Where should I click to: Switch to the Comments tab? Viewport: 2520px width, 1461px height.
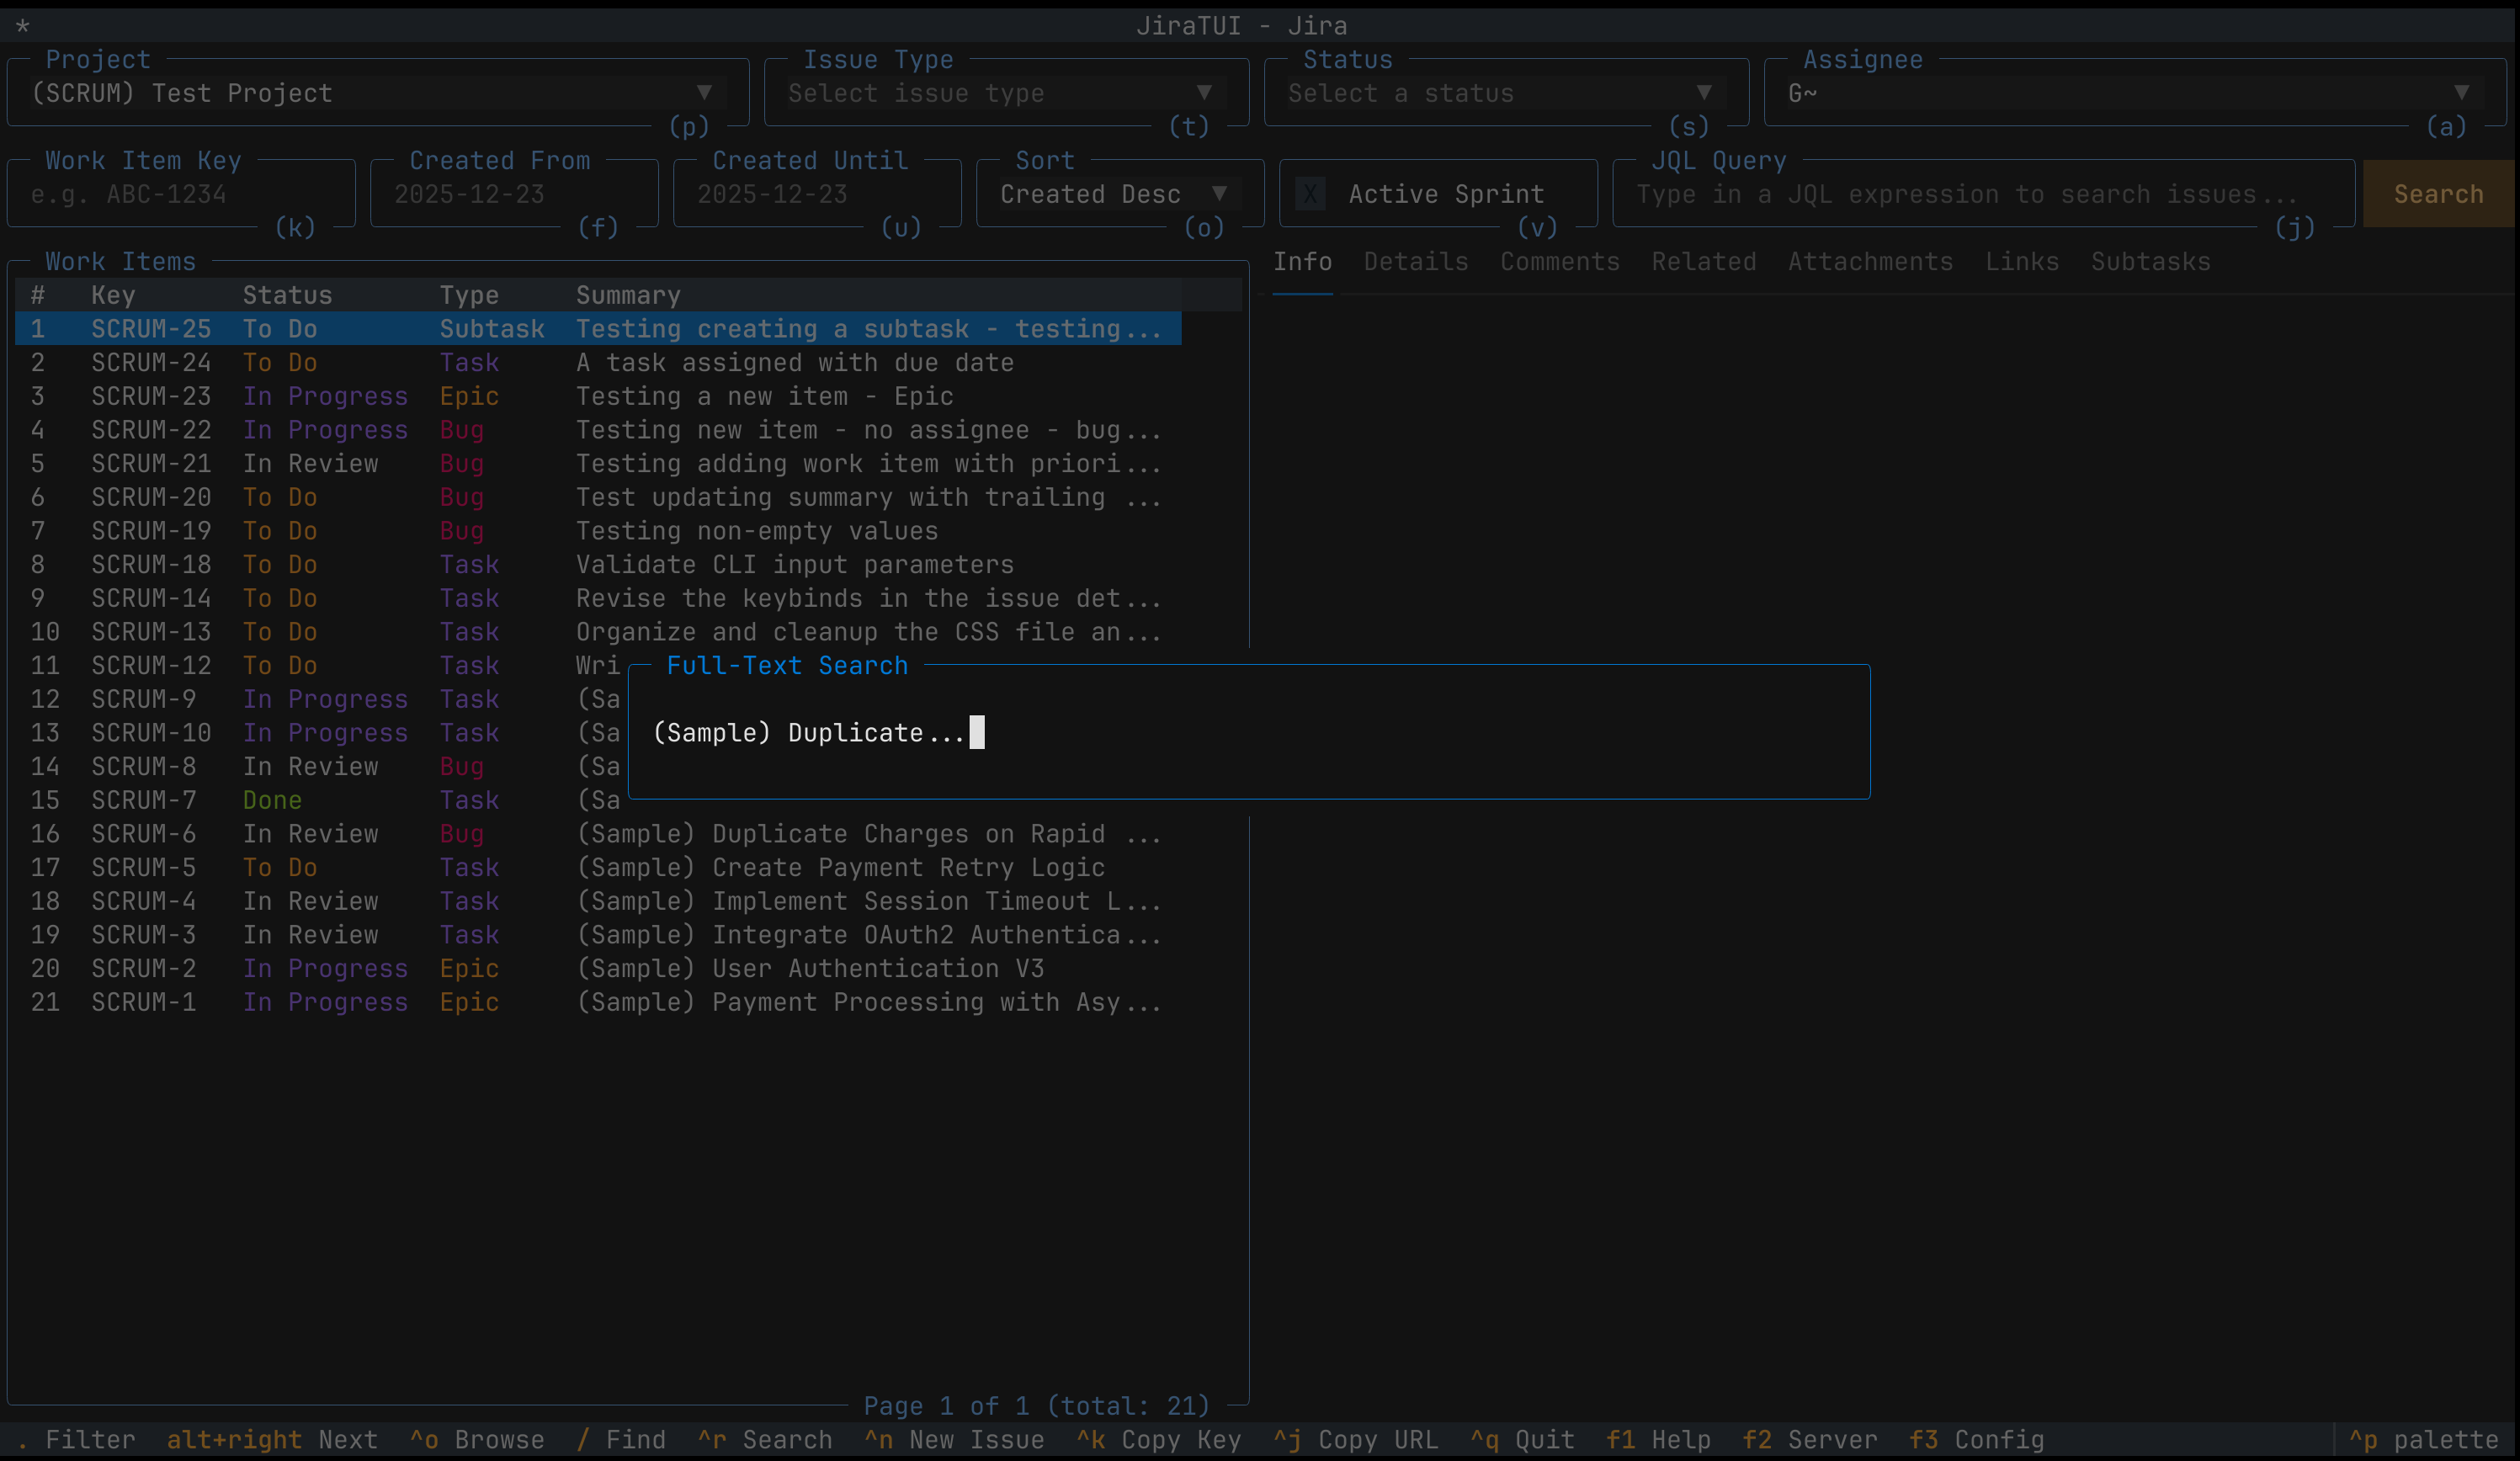[x=1559, y=262]
